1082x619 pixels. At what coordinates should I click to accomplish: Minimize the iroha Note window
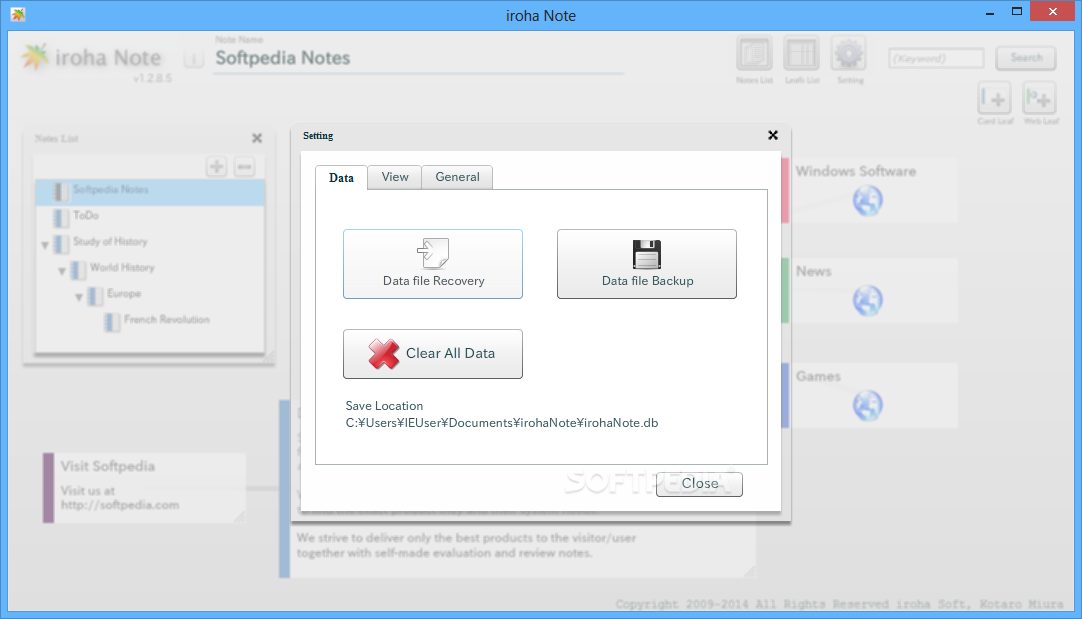pyautogui.click(x=990, y=12)
